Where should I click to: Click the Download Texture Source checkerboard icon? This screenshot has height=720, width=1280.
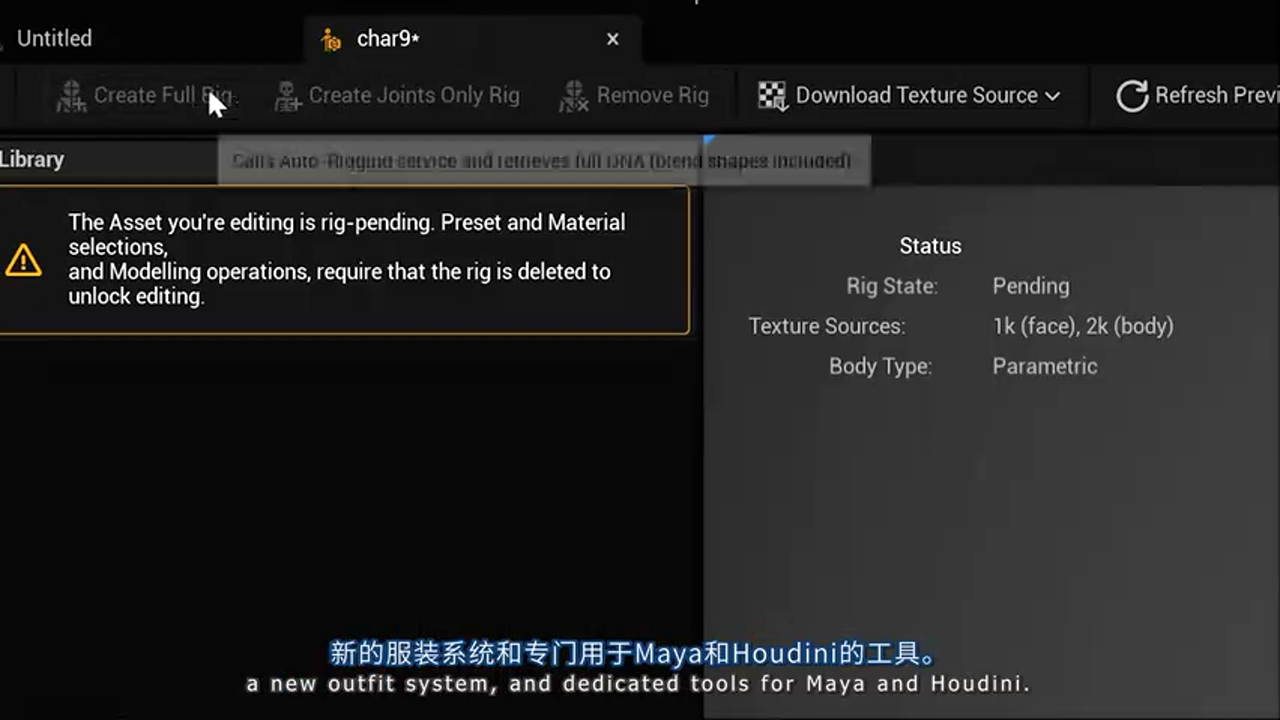coord(771,95)
